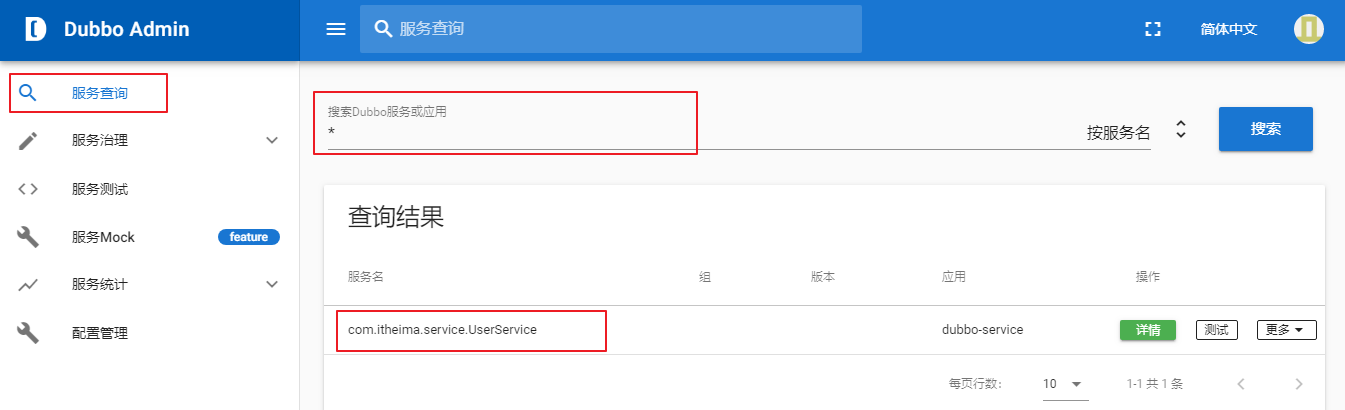Click the fullscreen icon in the header
Image resolution: width=1345 pixels, height=410 pixels.
1152,29
